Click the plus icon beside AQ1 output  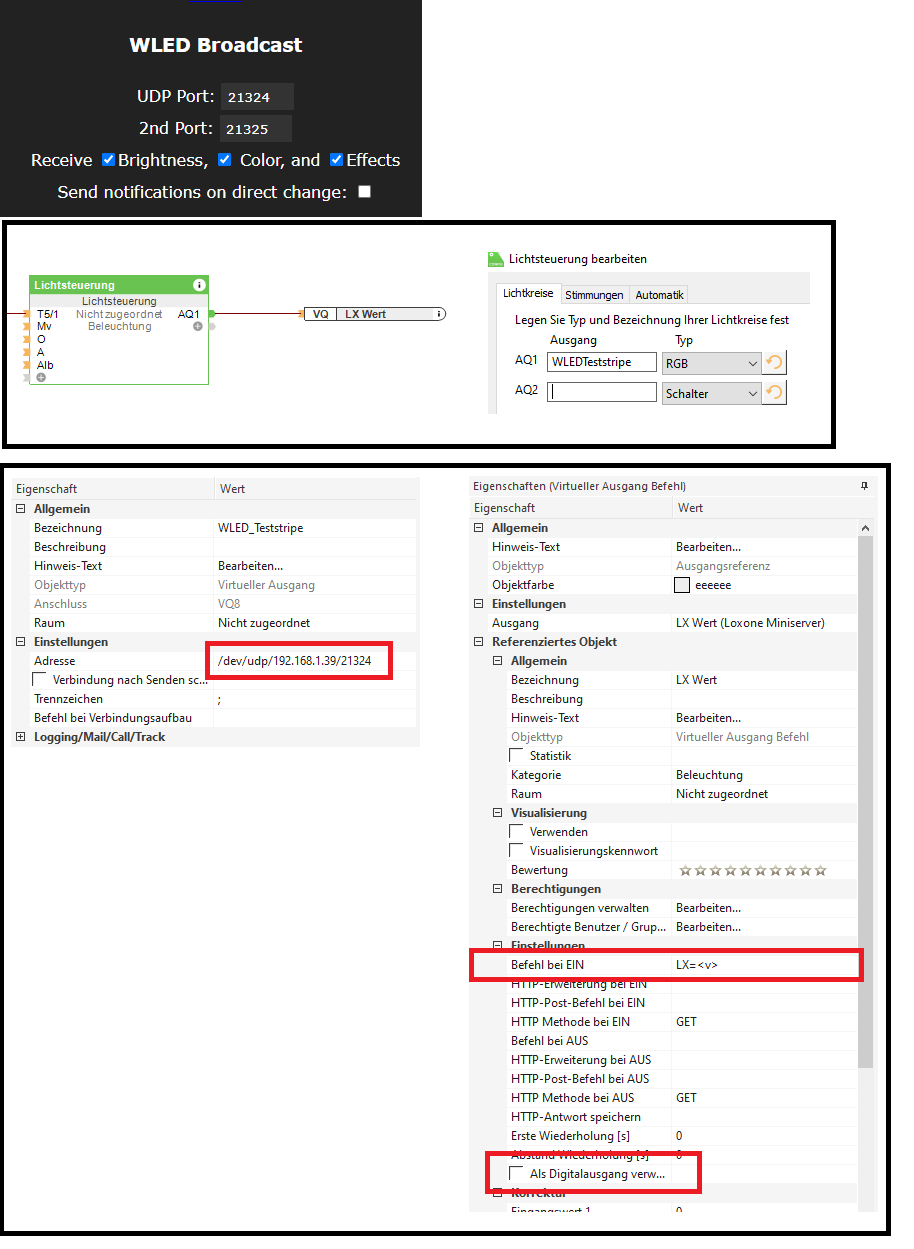(x=198, y=327)
